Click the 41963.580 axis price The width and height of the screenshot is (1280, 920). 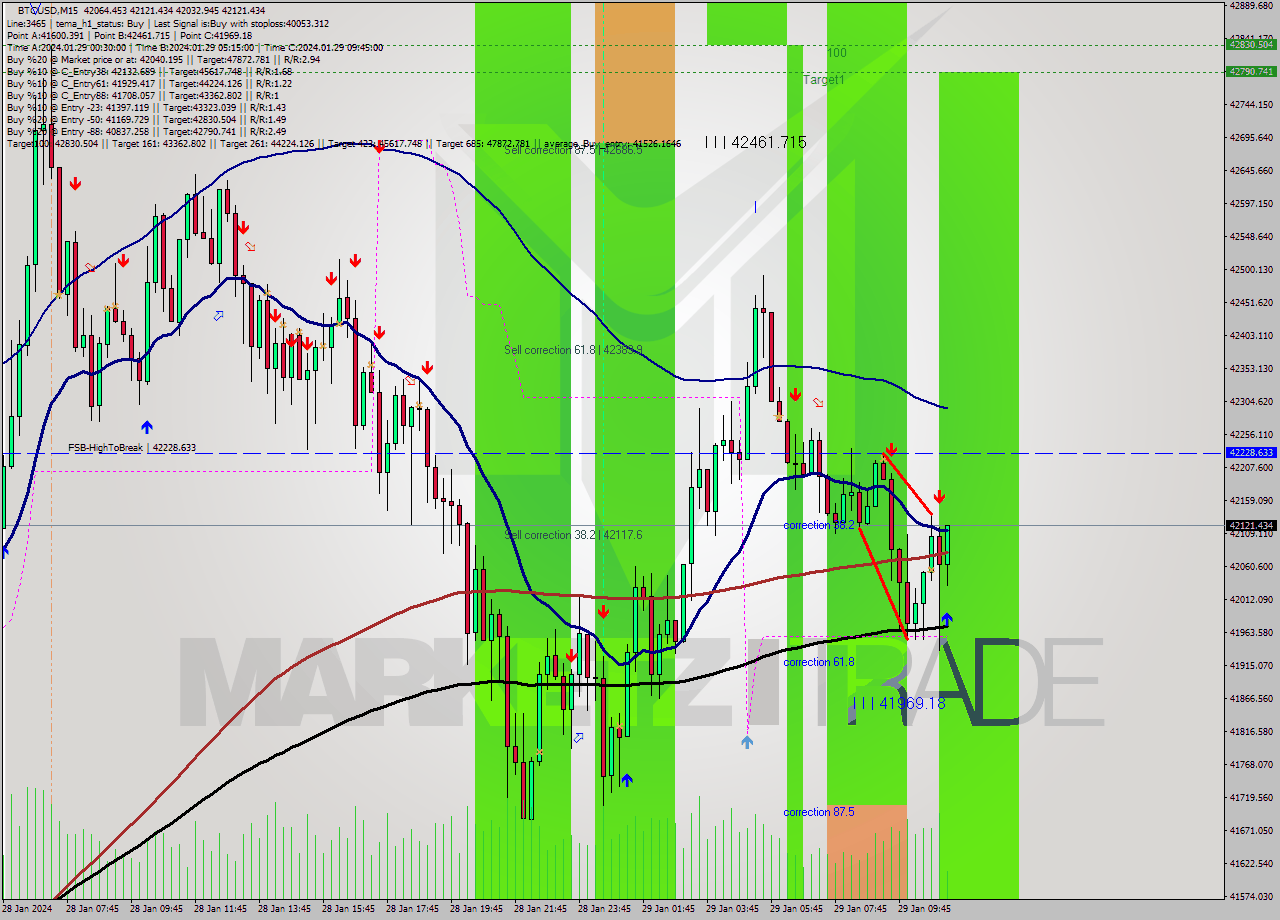1251,632
